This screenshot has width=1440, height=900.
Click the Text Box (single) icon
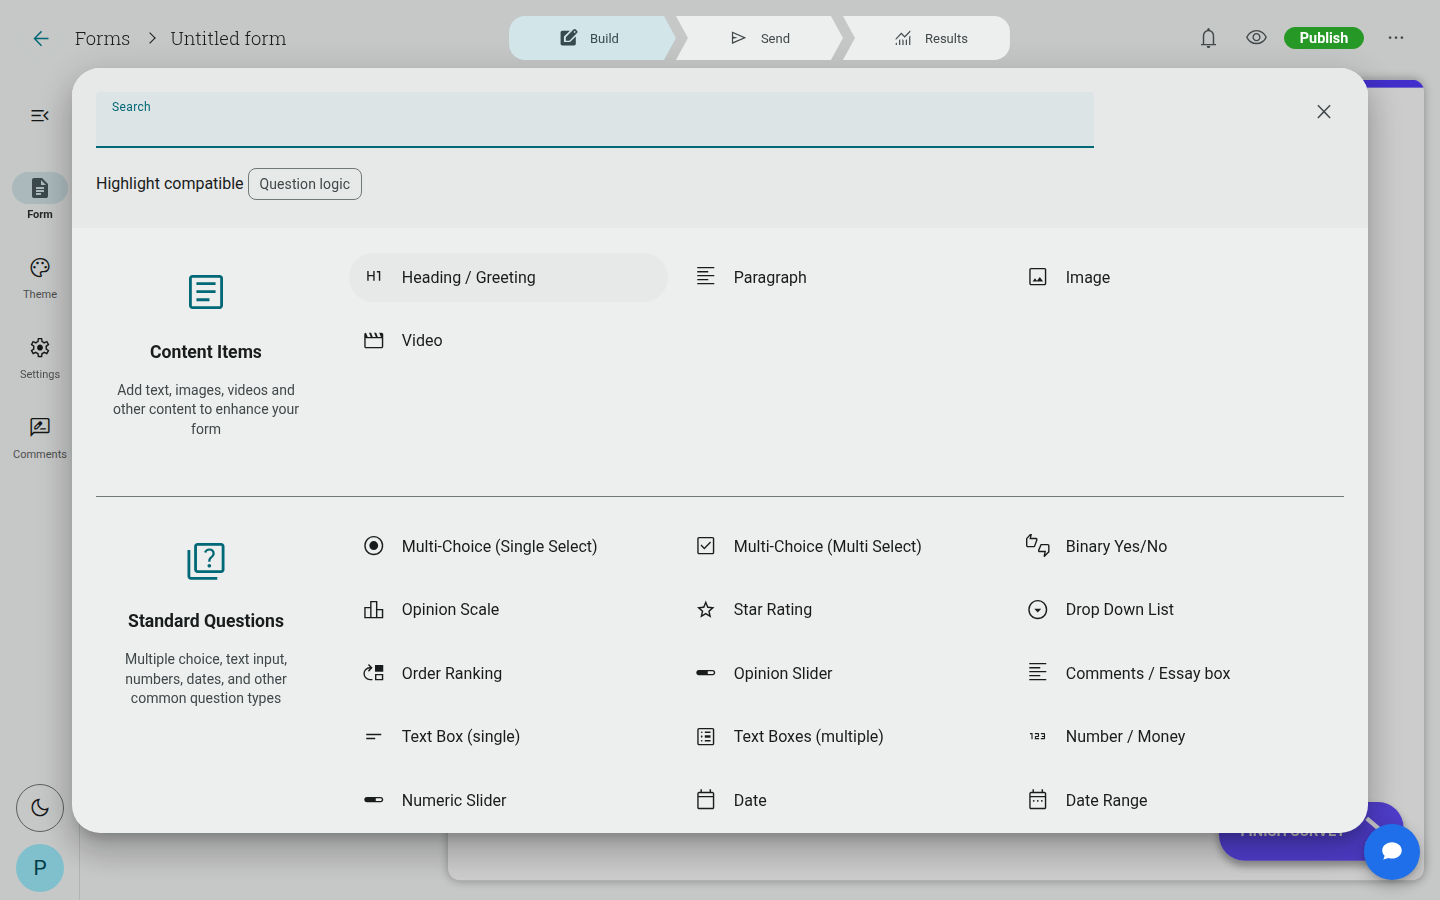pyautogui.click(x=374, y=737)
